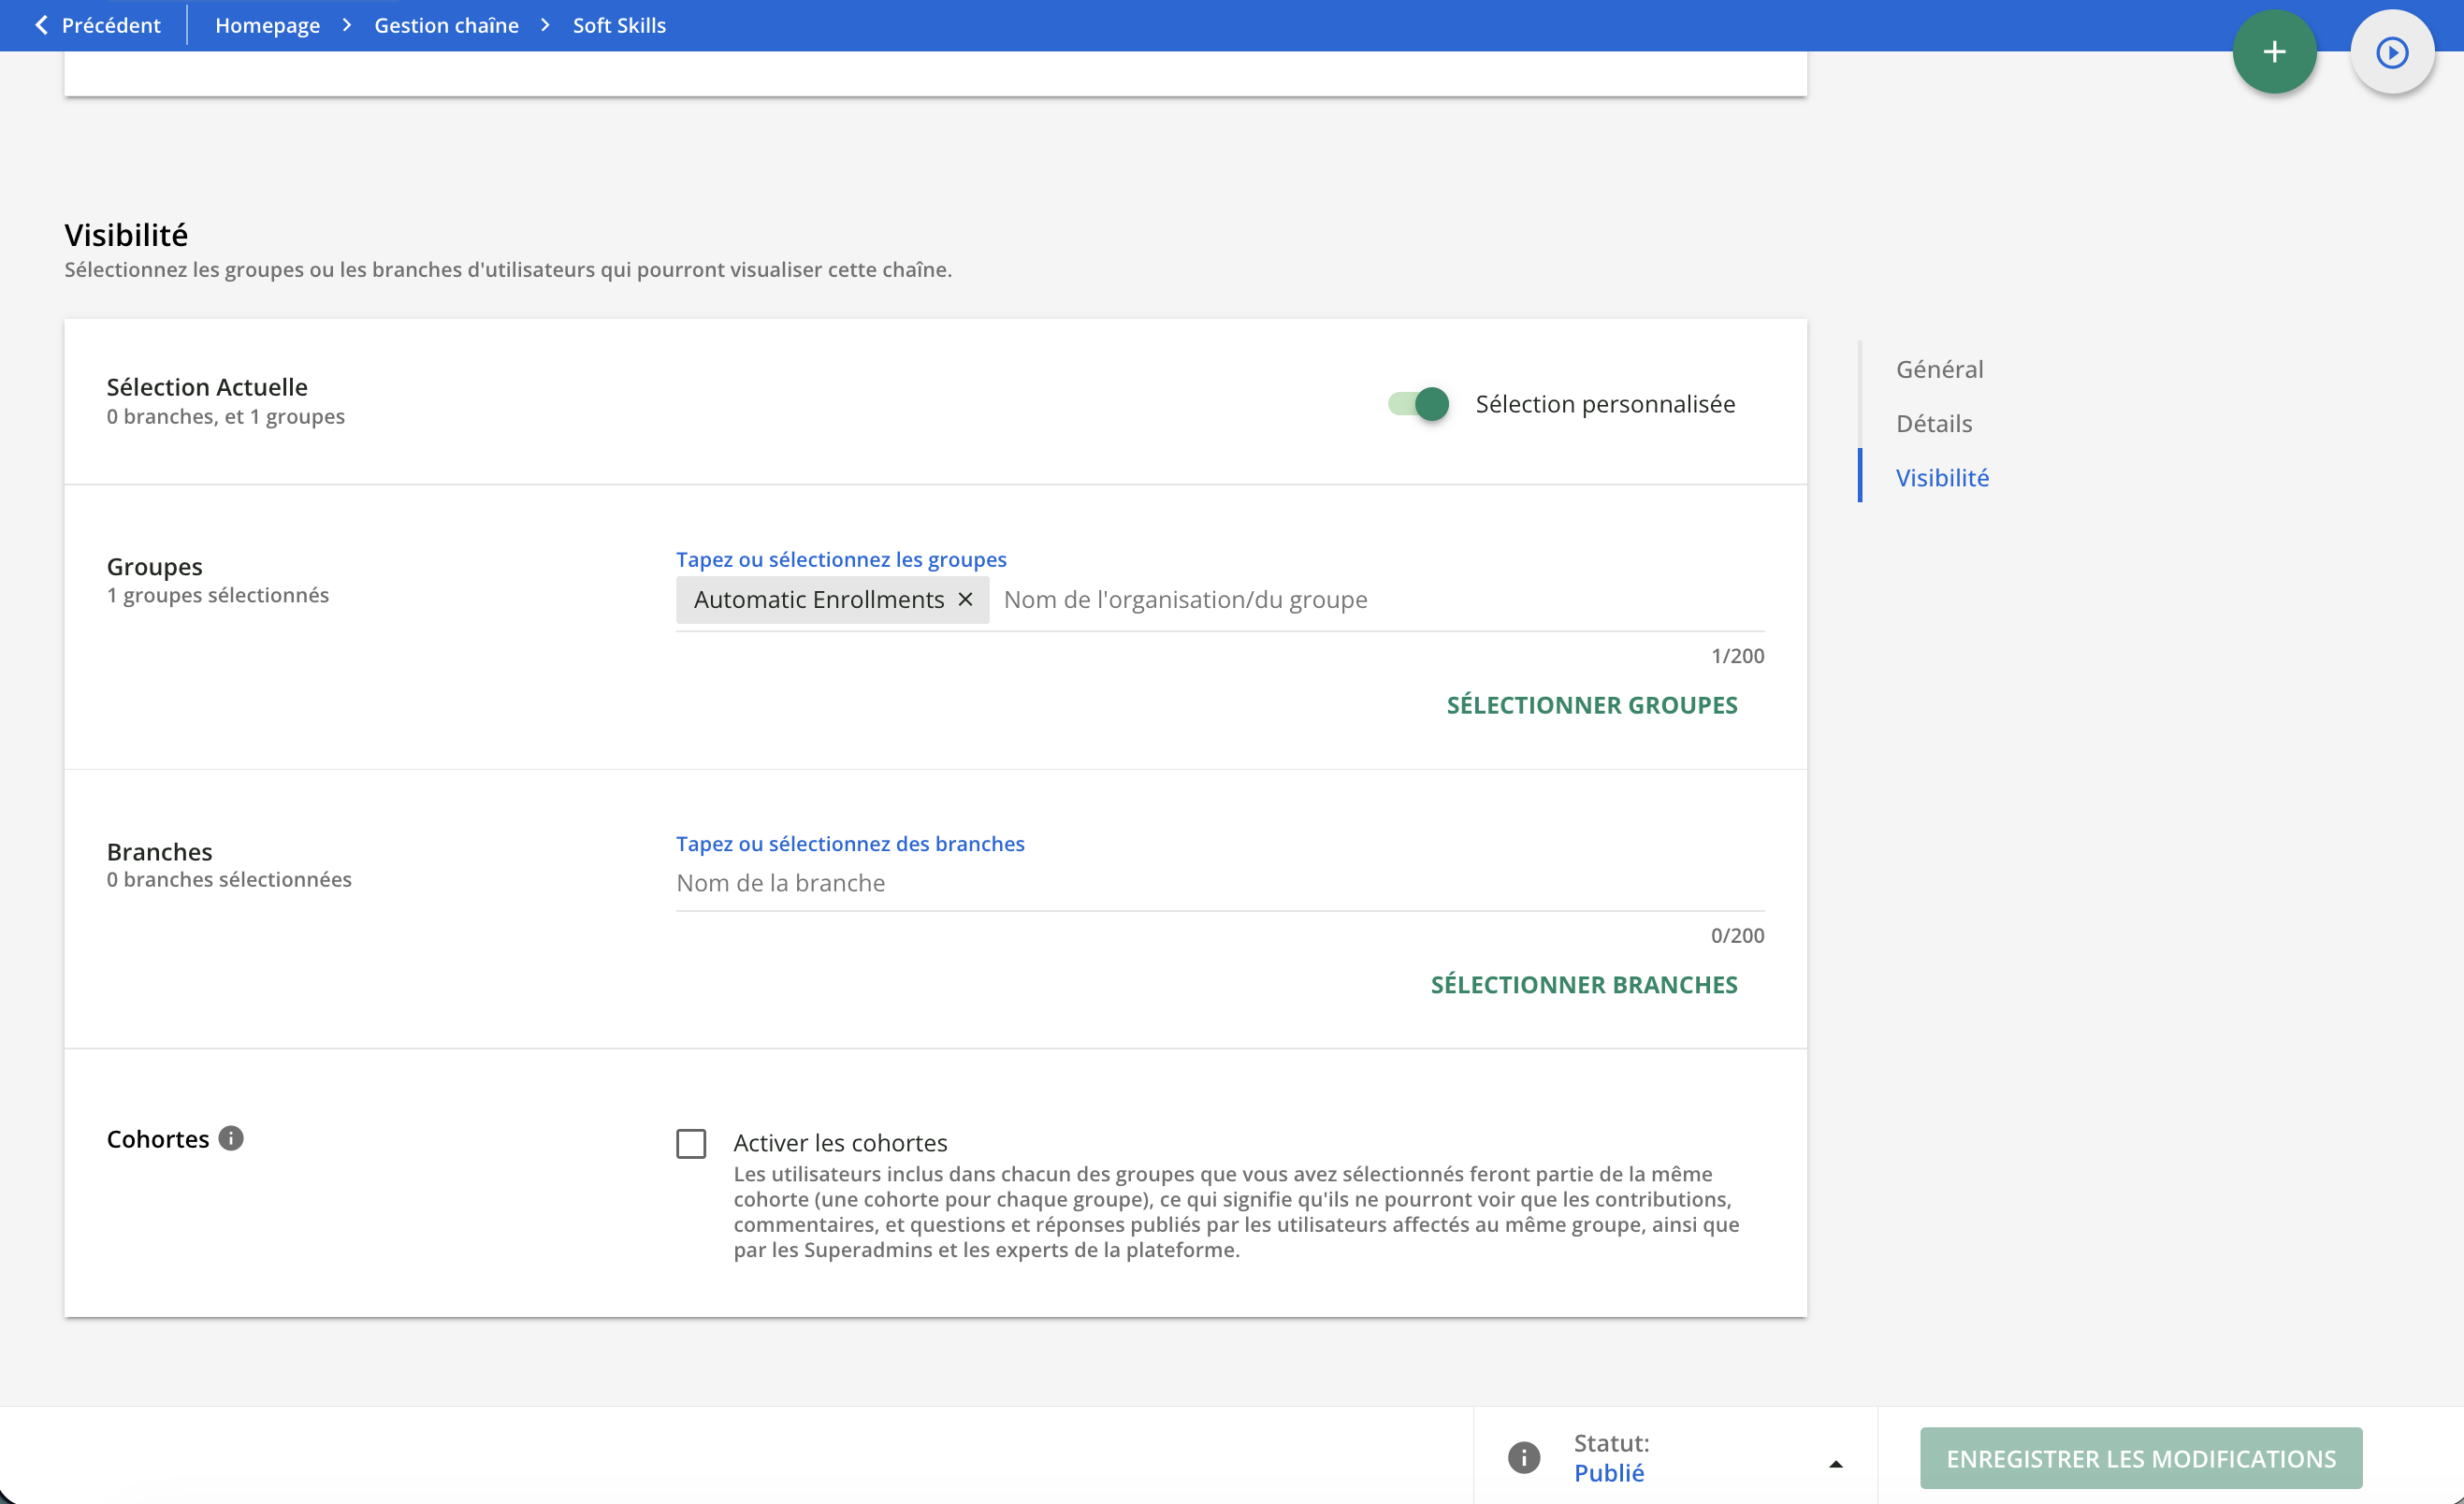This screenshot has height=1504, width=2464.
Task: Click breadcrumb chevron after Gestion chaîne
Action: [545, 25]
